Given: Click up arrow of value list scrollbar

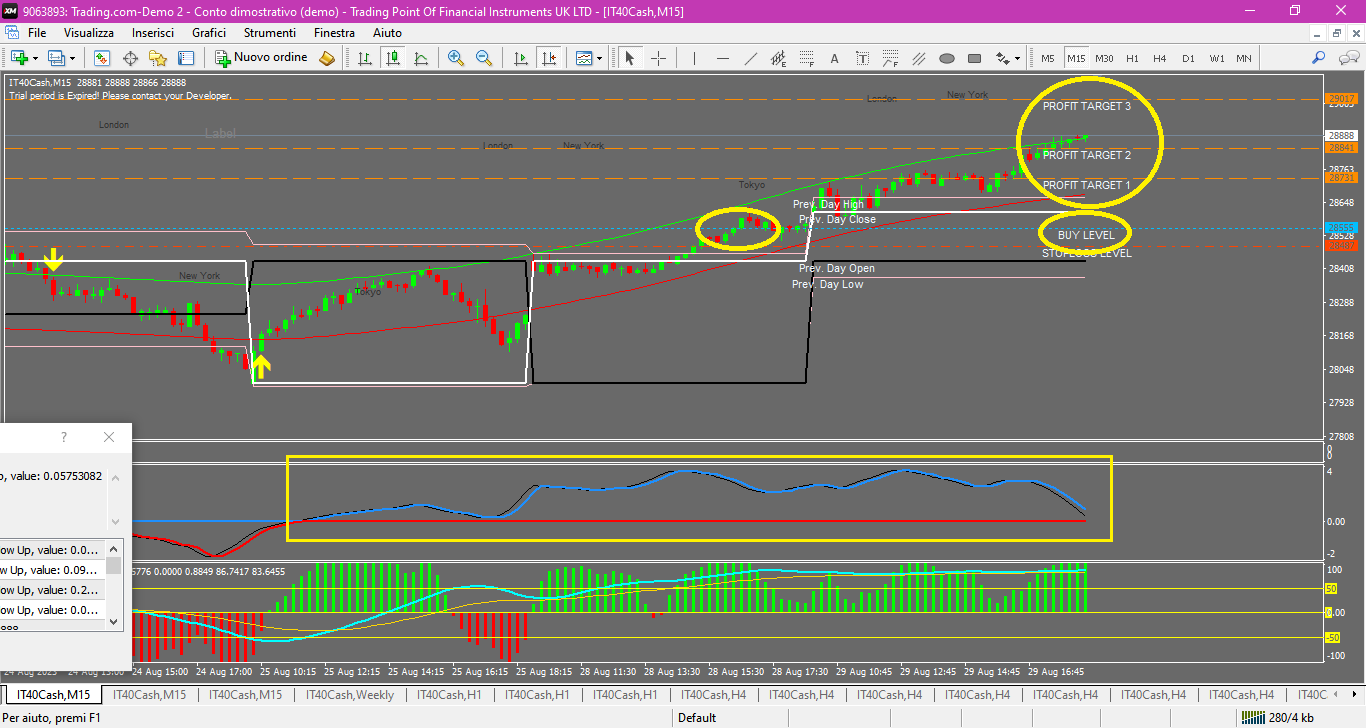Looking at the screenshot, I should (114, 548).
